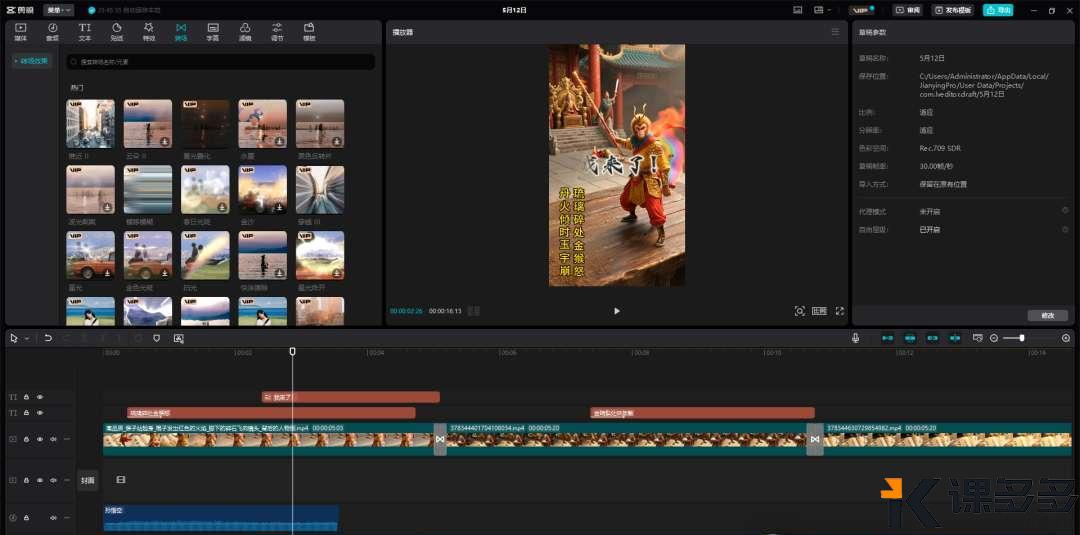
Task: Open the 审阅 review button
Action: point(908,10)
